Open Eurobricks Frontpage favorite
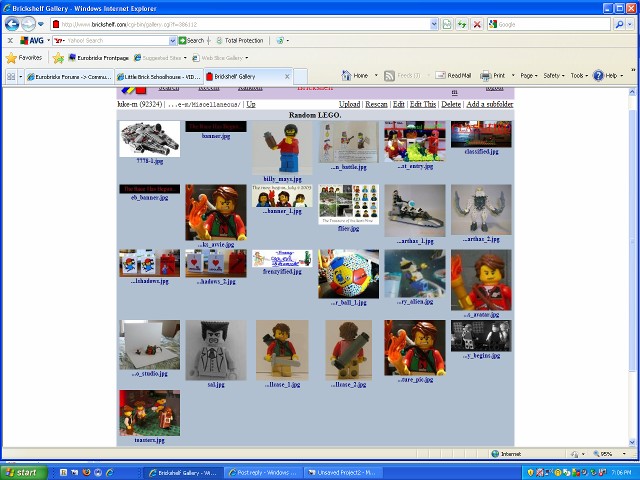Viewport: 640px width, 480px height. click(x=98, y=58)
